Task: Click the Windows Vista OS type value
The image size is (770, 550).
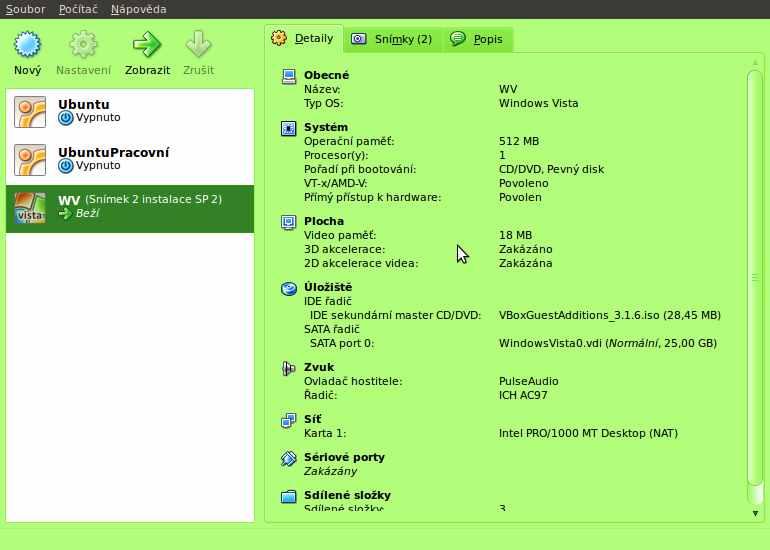Action: (539, 104)
